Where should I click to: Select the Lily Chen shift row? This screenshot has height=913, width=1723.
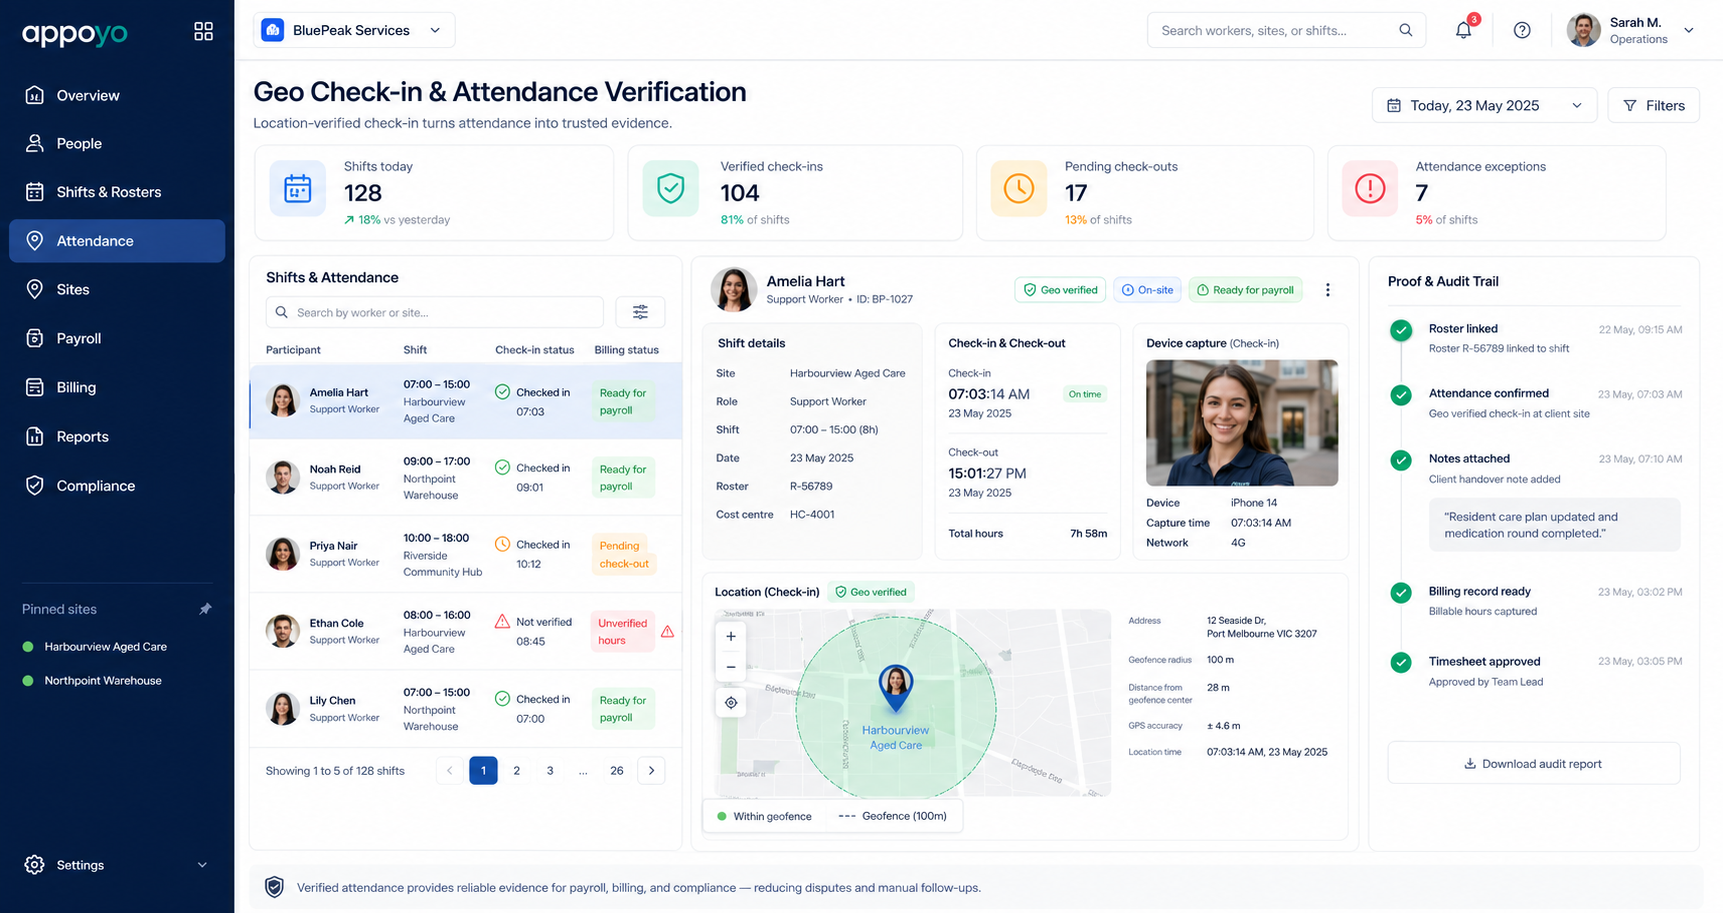click(x=466, y=708)
